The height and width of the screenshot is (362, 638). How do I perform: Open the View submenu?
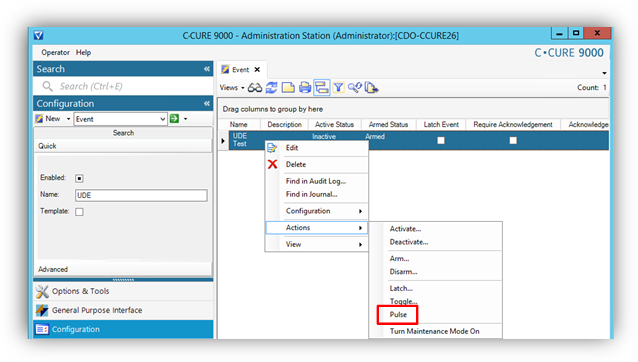[316, 244]
